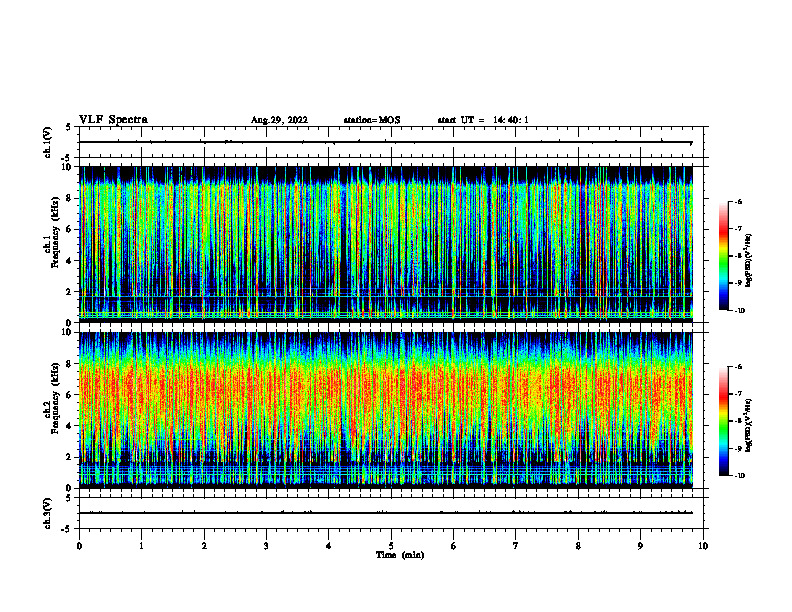This screenshot has width=792, height=612.
Task: Click the "2" kHz tick on ch.2 axis
Action: click(x=70, y=457)
